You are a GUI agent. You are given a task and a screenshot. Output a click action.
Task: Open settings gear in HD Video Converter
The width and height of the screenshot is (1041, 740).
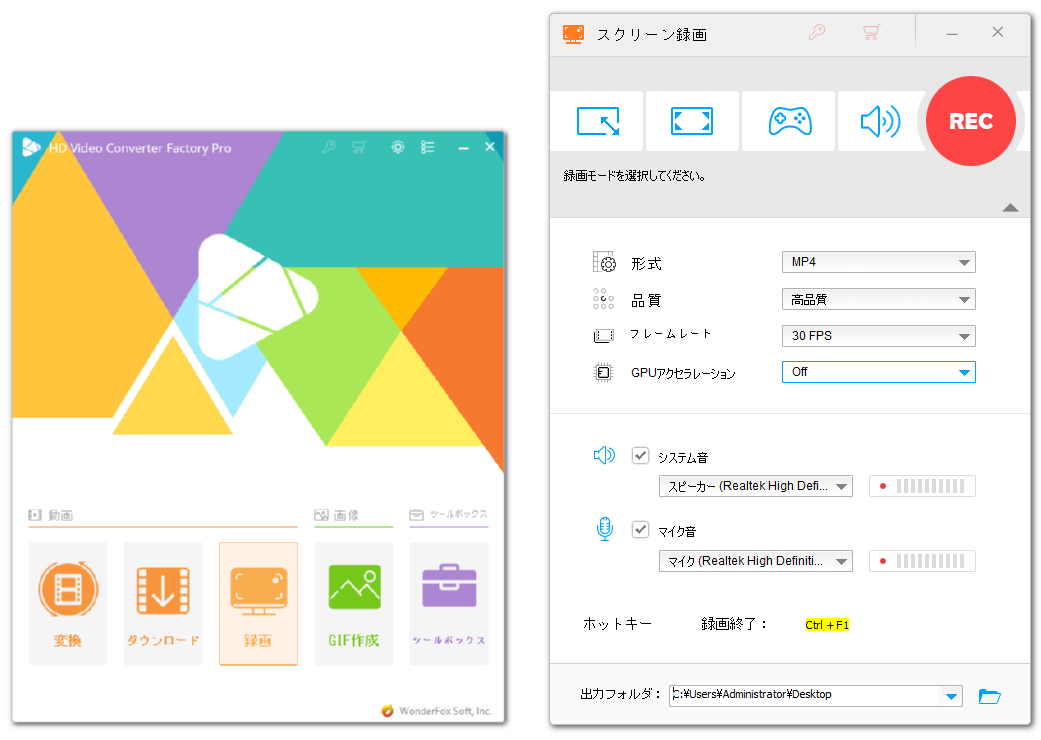tap(398, 147)
